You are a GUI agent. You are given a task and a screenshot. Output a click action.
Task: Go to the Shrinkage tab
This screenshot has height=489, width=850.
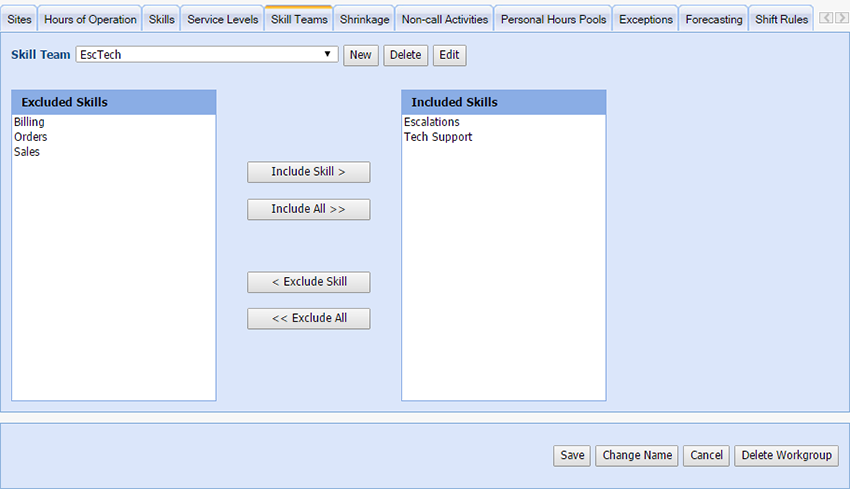pos(364,19)
